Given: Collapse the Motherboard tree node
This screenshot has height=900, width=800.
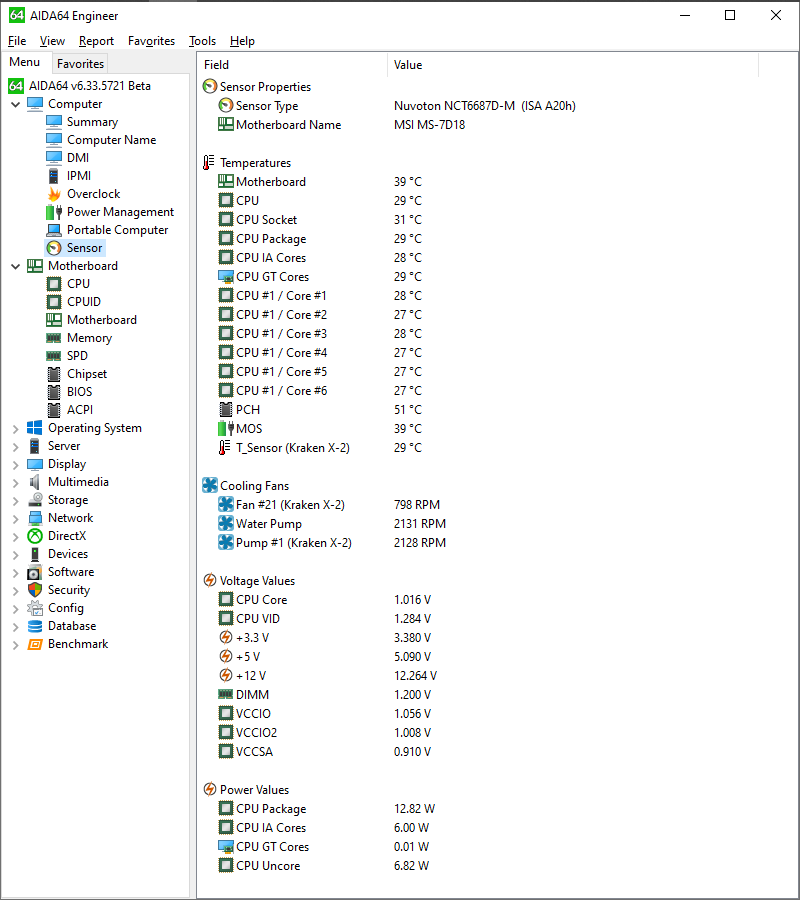Looking at the screenshot, I should pos(15,266).
